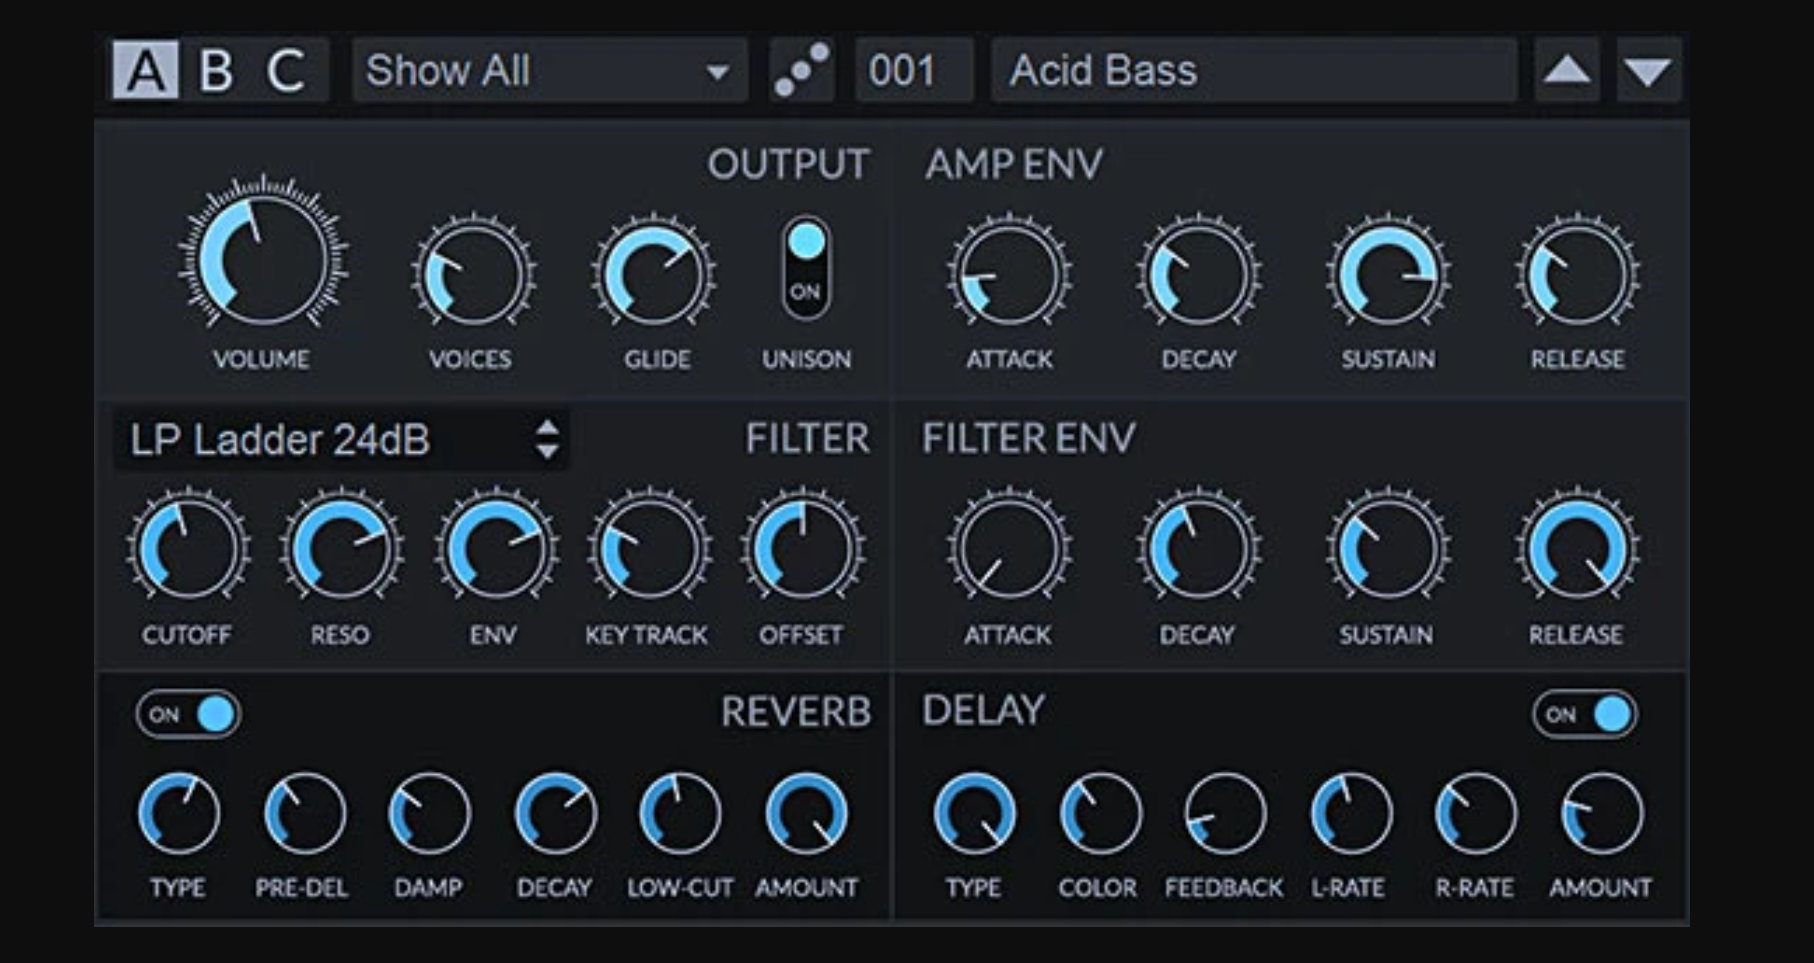Click the Acid Bass preset name

coord(1254,70)
